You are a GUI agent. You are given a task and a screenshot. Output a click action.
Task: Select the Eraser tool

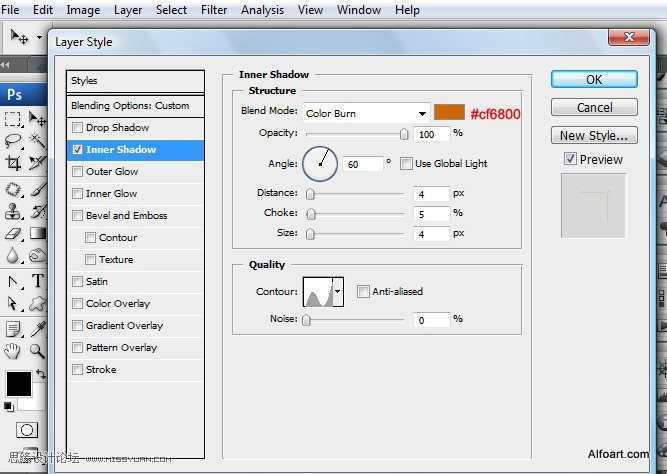tap(13, 234)
